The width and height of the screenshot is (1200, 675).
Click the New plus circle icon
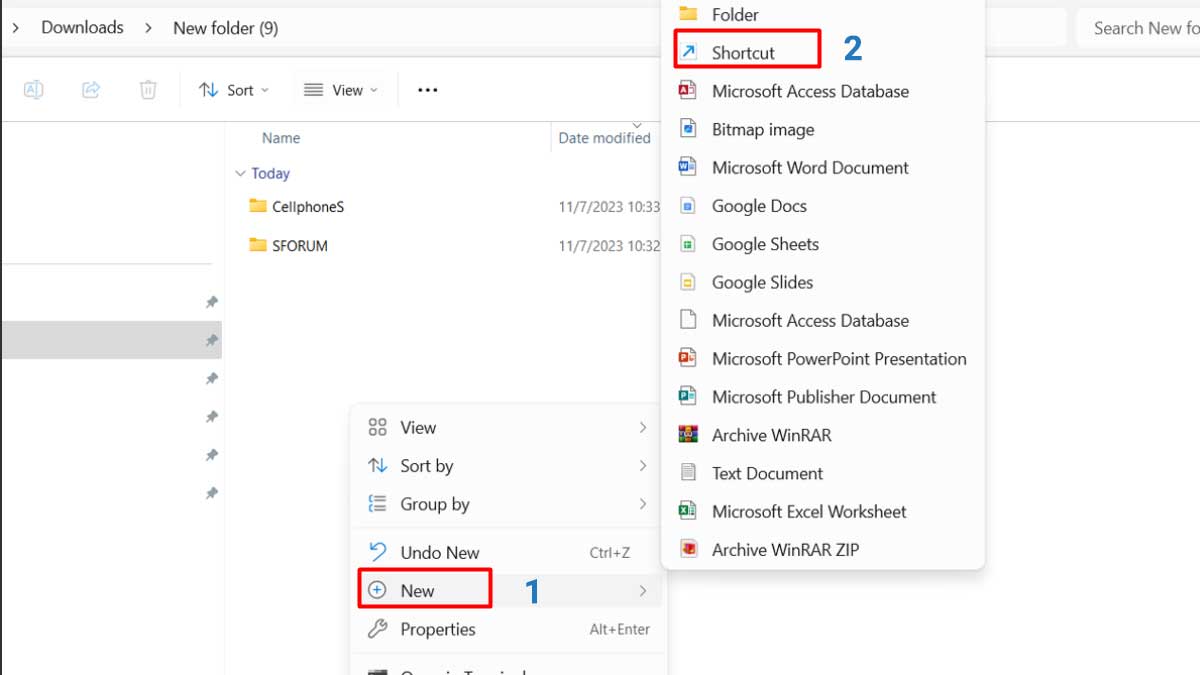click(377, 591)
